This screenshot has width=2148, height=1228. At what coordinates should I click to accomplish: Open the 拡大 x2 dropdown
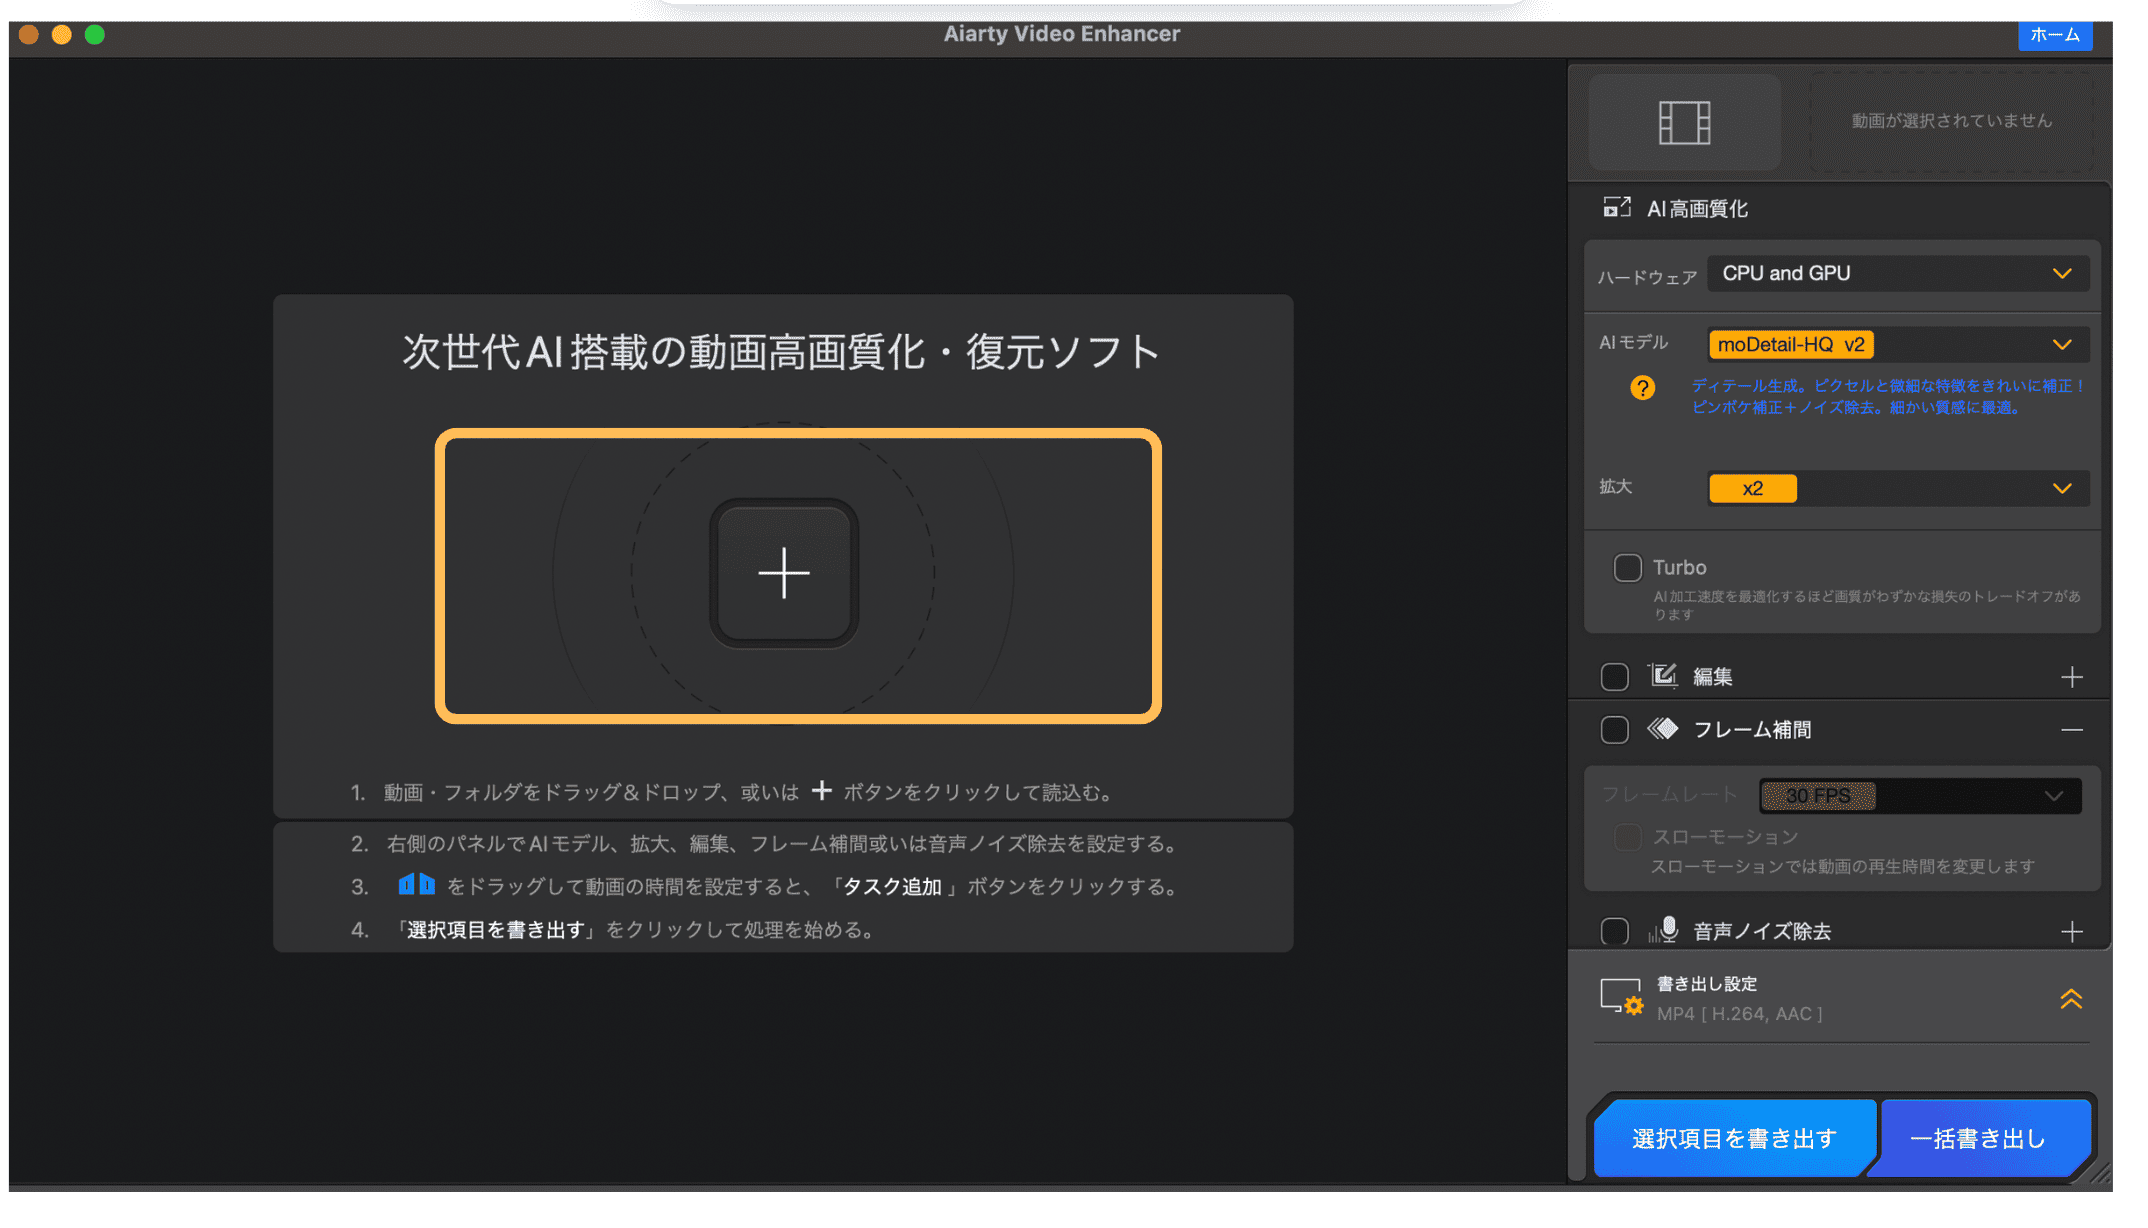(1898, 488)
